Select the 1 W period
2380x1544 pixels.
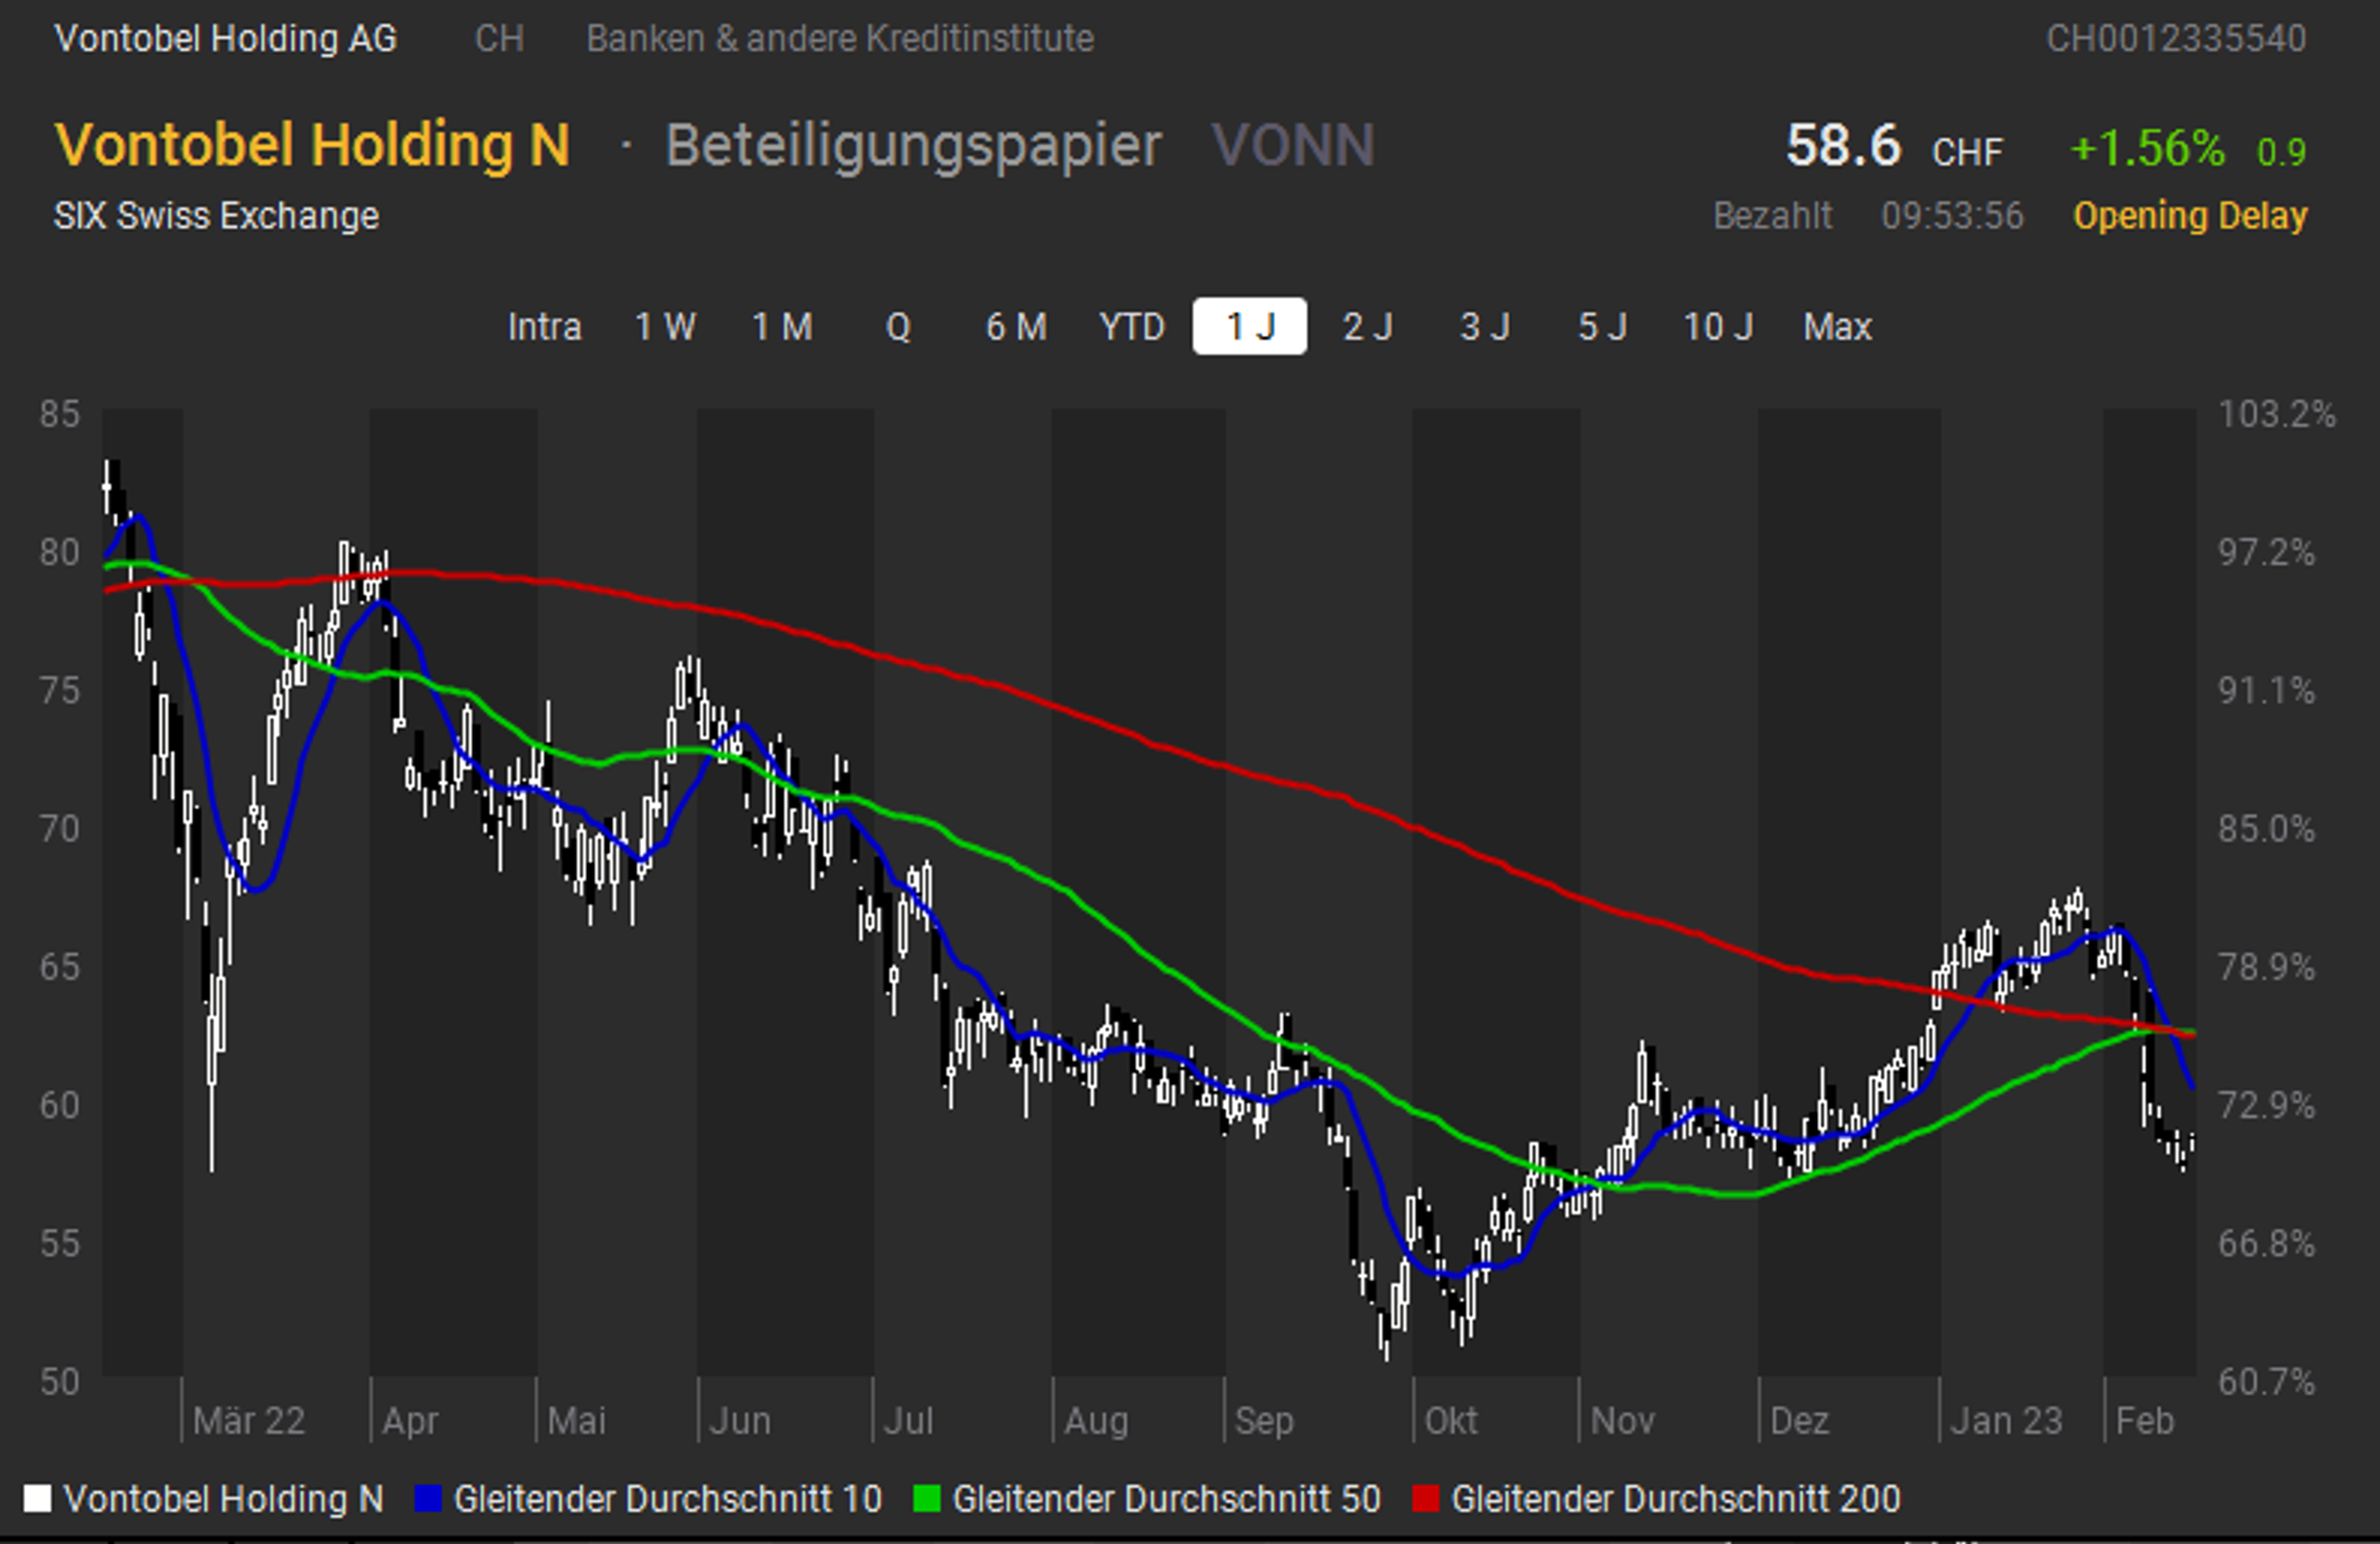pos(665,327)
